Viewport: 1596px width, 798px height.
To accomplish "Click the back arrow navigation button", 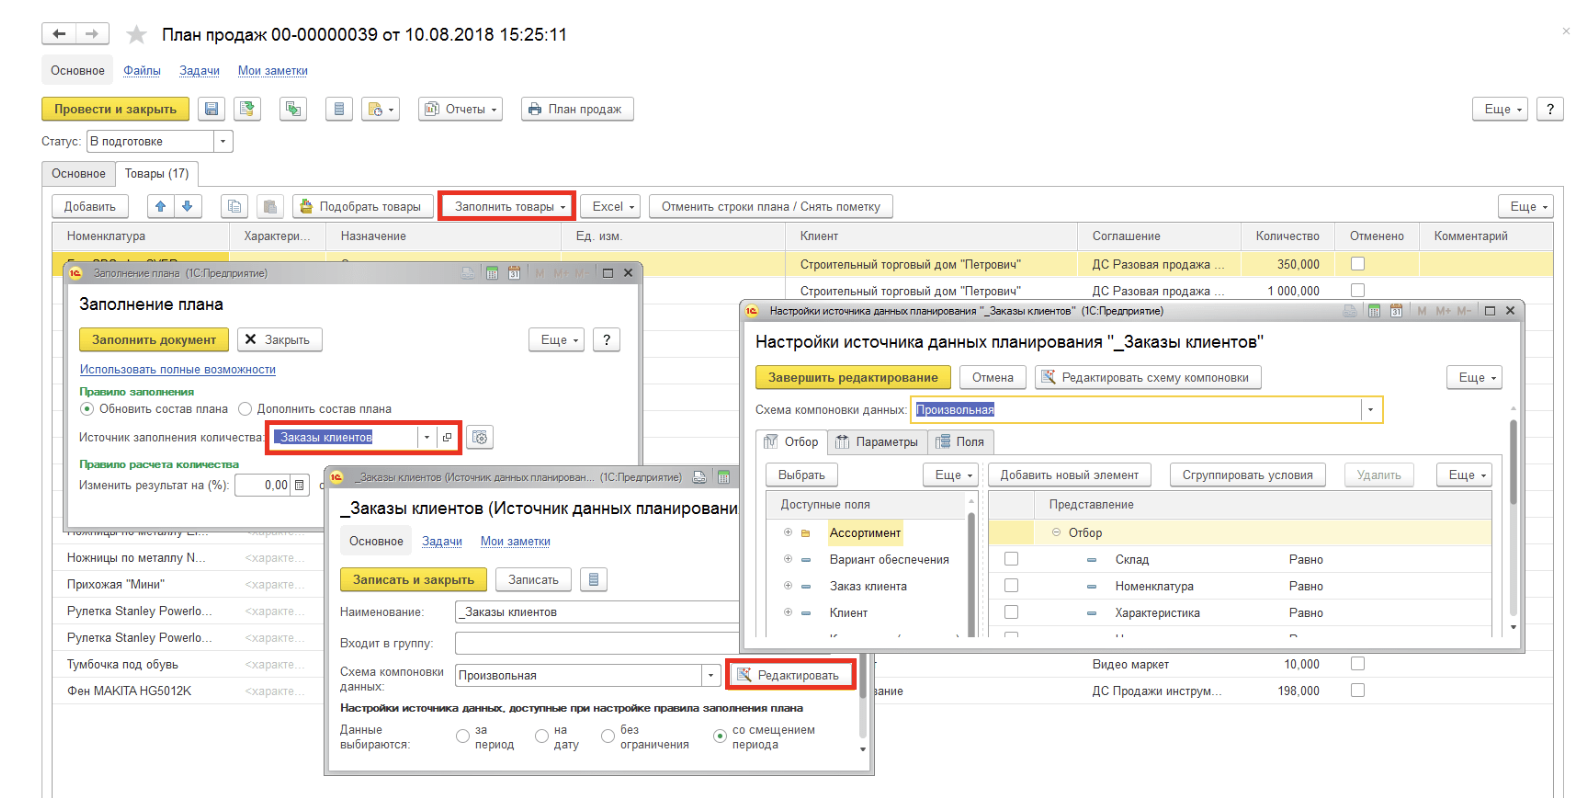I will pos(59,34).
